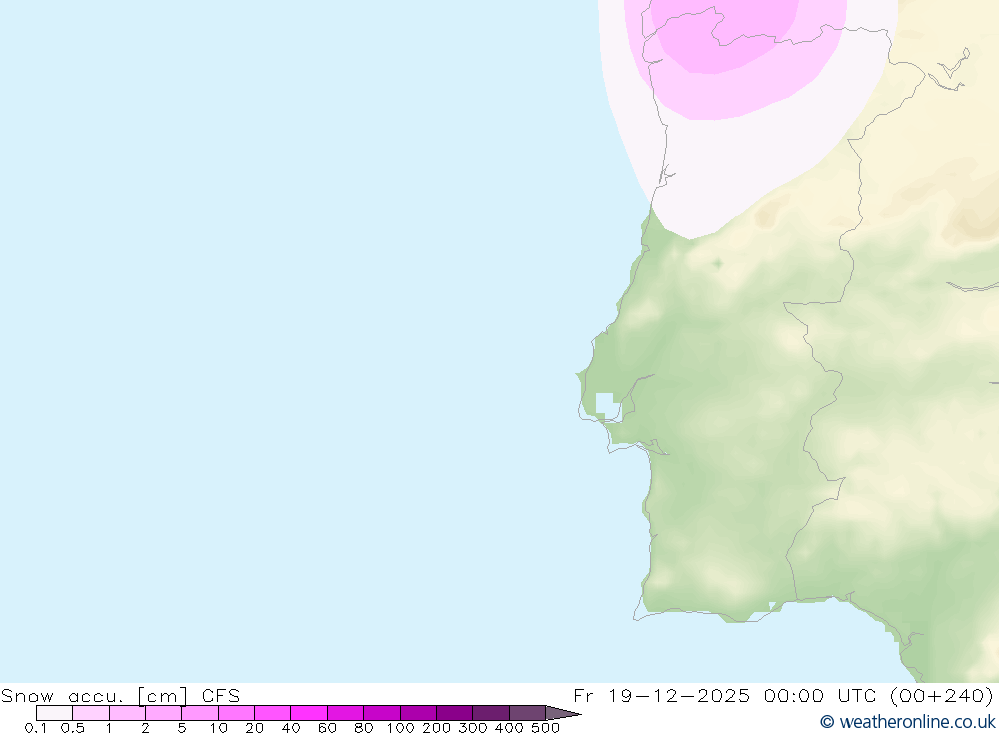The image size is (1000, 733).
Task: Select the 0.5–1 cm legend swatch
Action: coord(91,713)
